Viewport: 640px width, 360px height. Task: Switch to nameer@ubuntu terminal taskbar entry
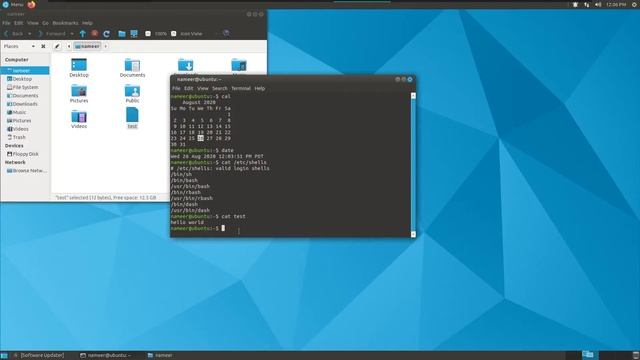tap(105, 355)
